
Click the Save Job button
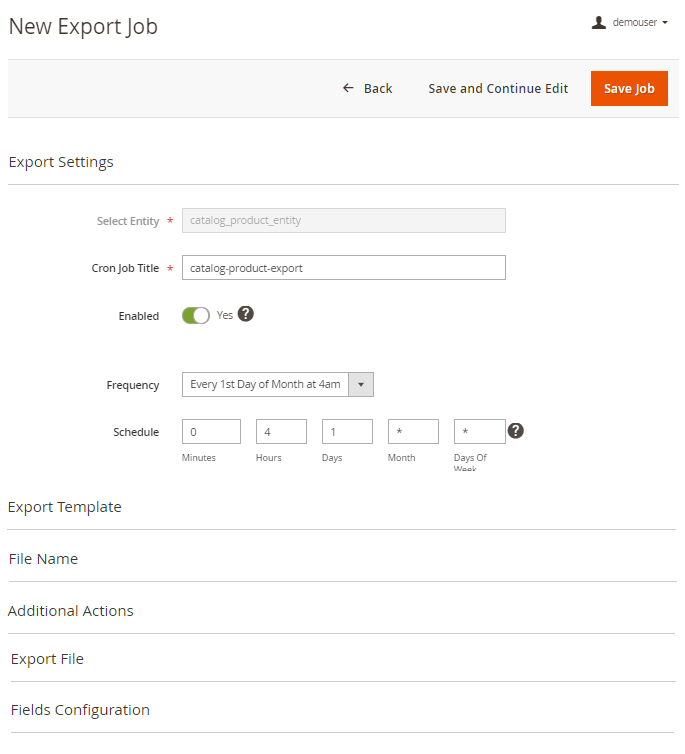[x=629, y=88]
